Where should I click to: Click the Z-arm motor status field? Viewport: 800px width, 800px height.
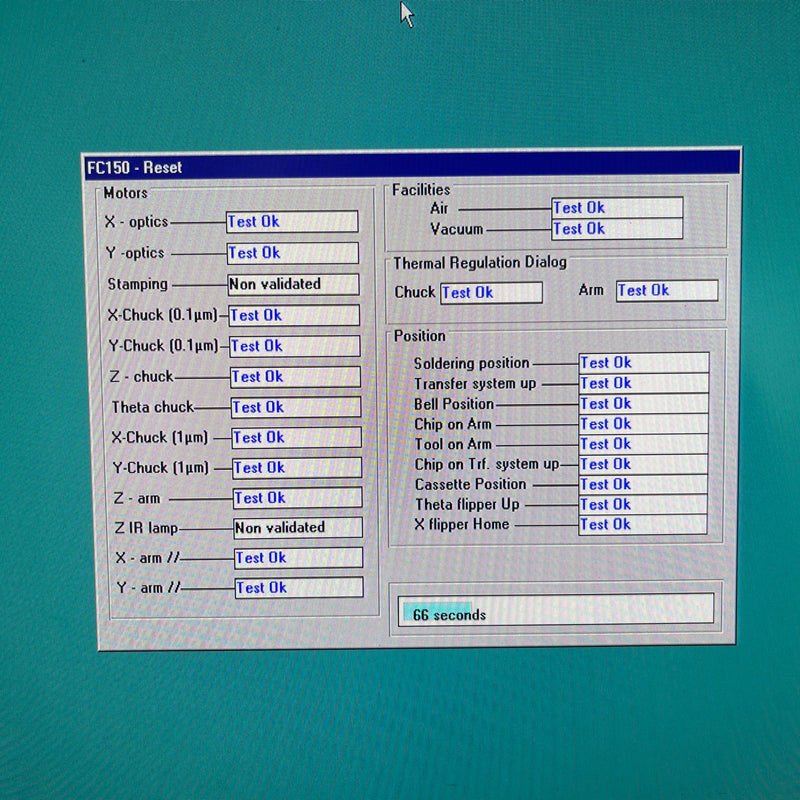click(x=297, y=497)
